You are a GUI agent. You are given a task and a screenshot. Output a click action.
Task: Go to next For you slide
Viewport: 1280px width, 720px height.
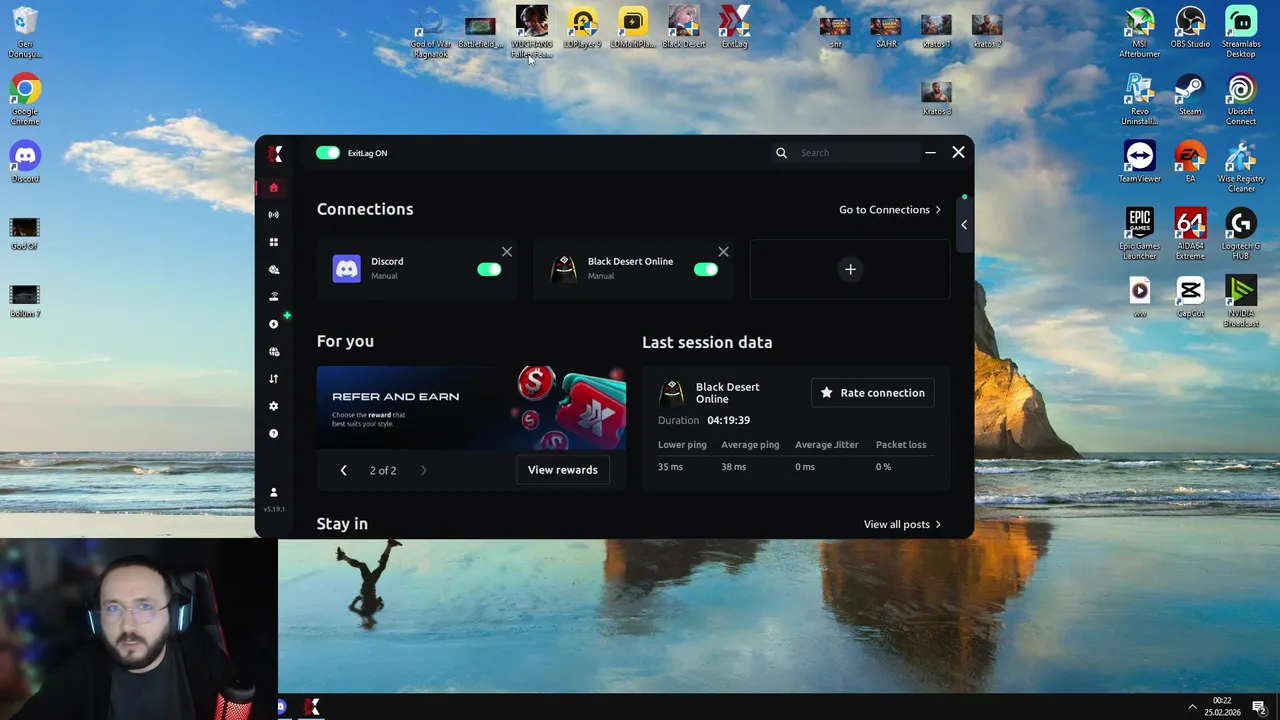pos(423,470)
